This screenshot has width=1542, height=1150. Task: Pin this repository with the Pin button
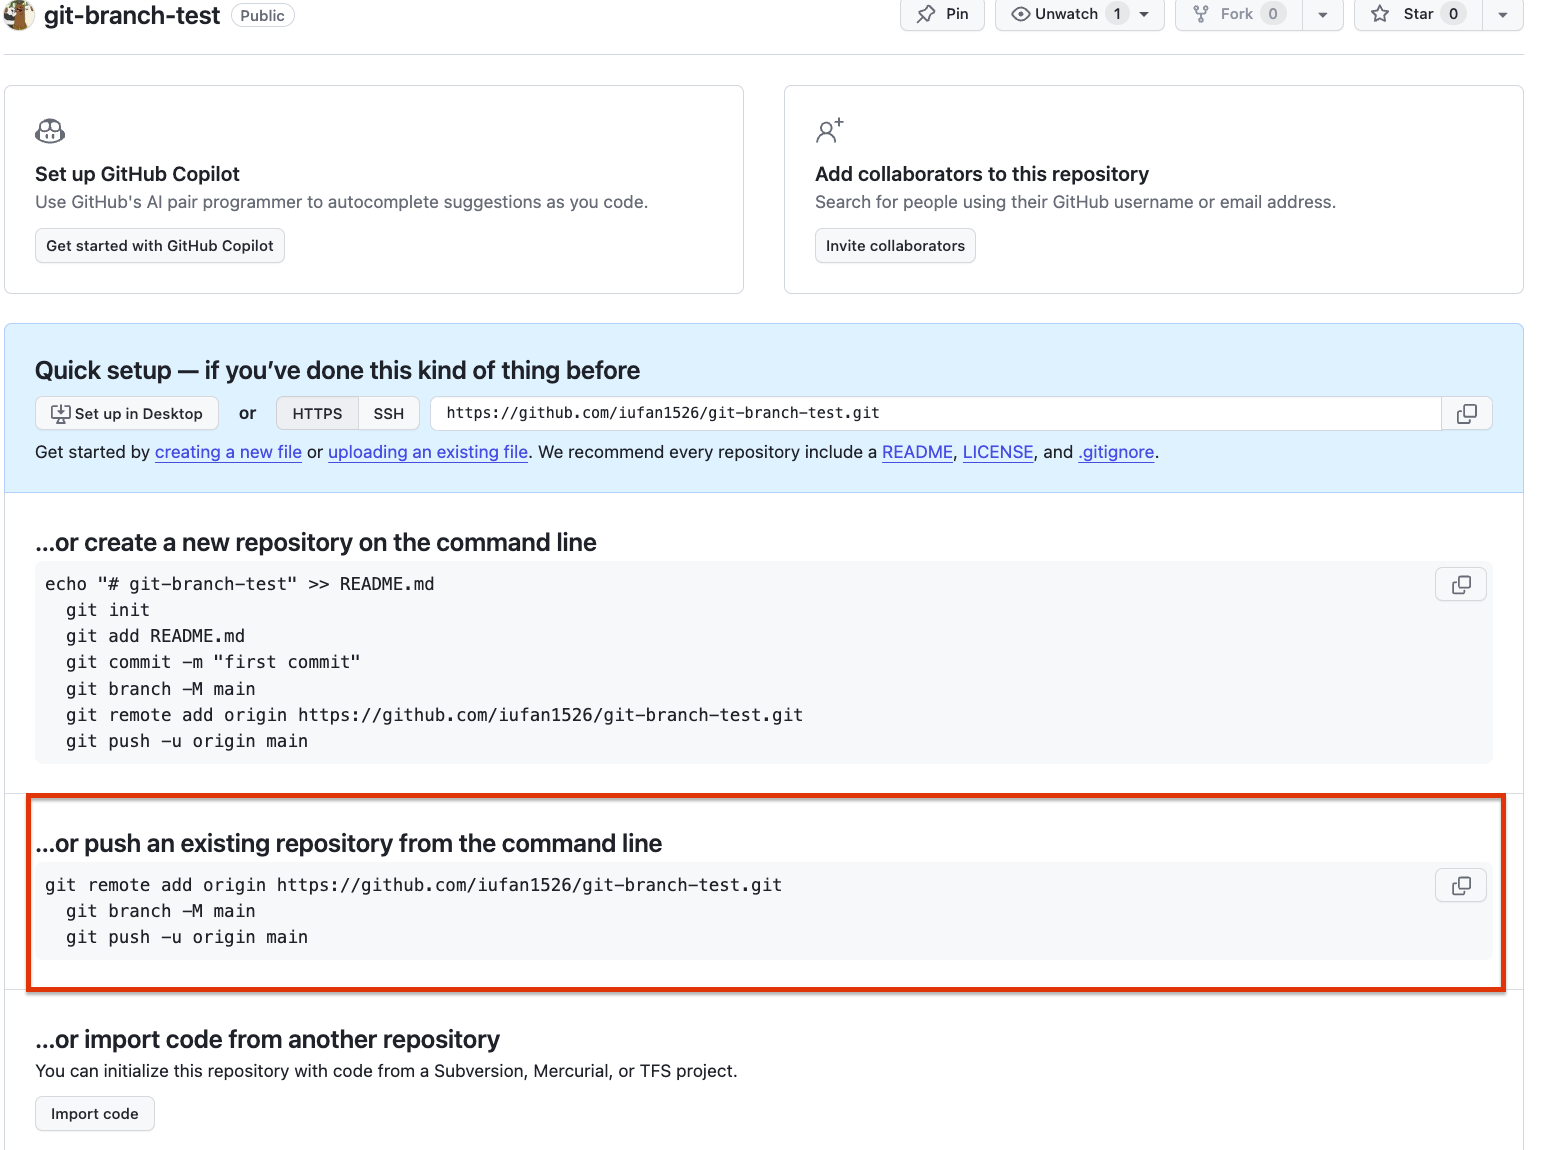point(942,14)
